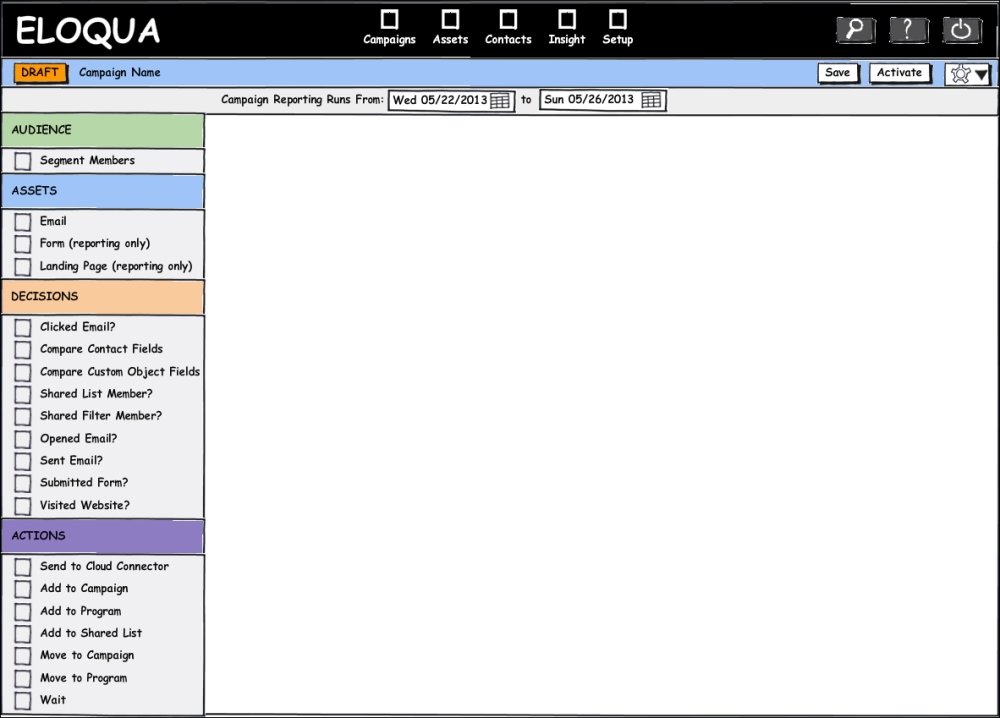This screenshot has height=718, width=1000.
Task: Enable the Add to Shared List checkbox
Action: point(23,634)
